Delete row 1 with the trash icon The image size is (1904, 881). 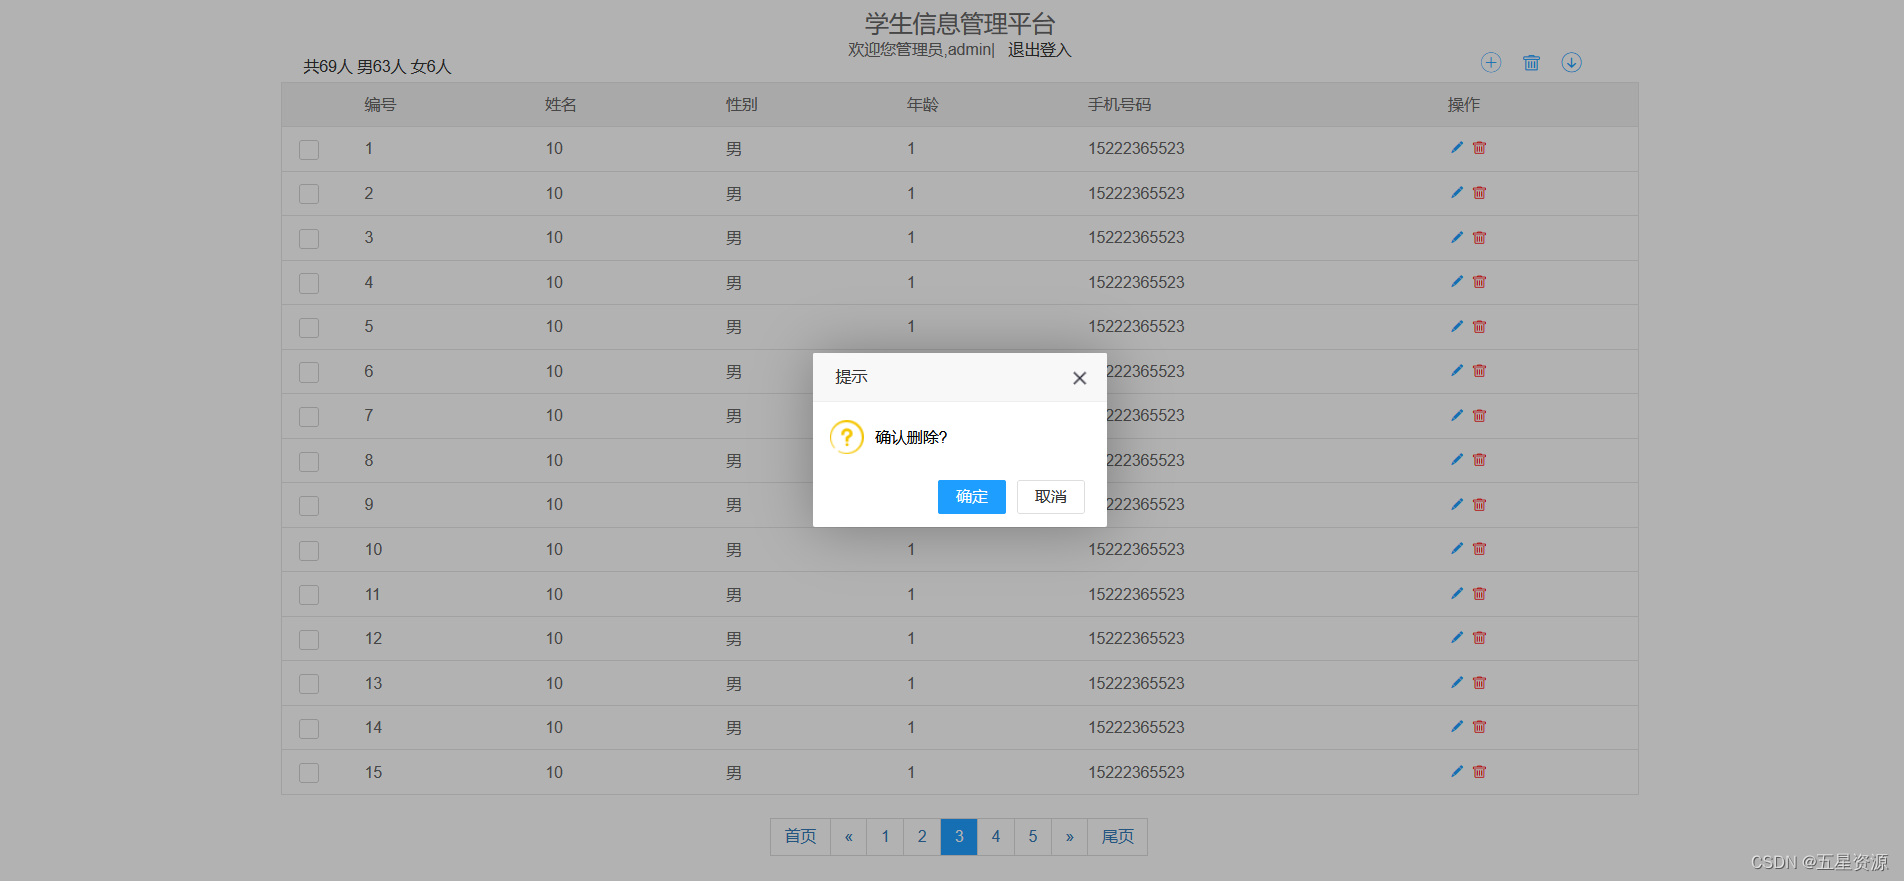click(1480, 147)
